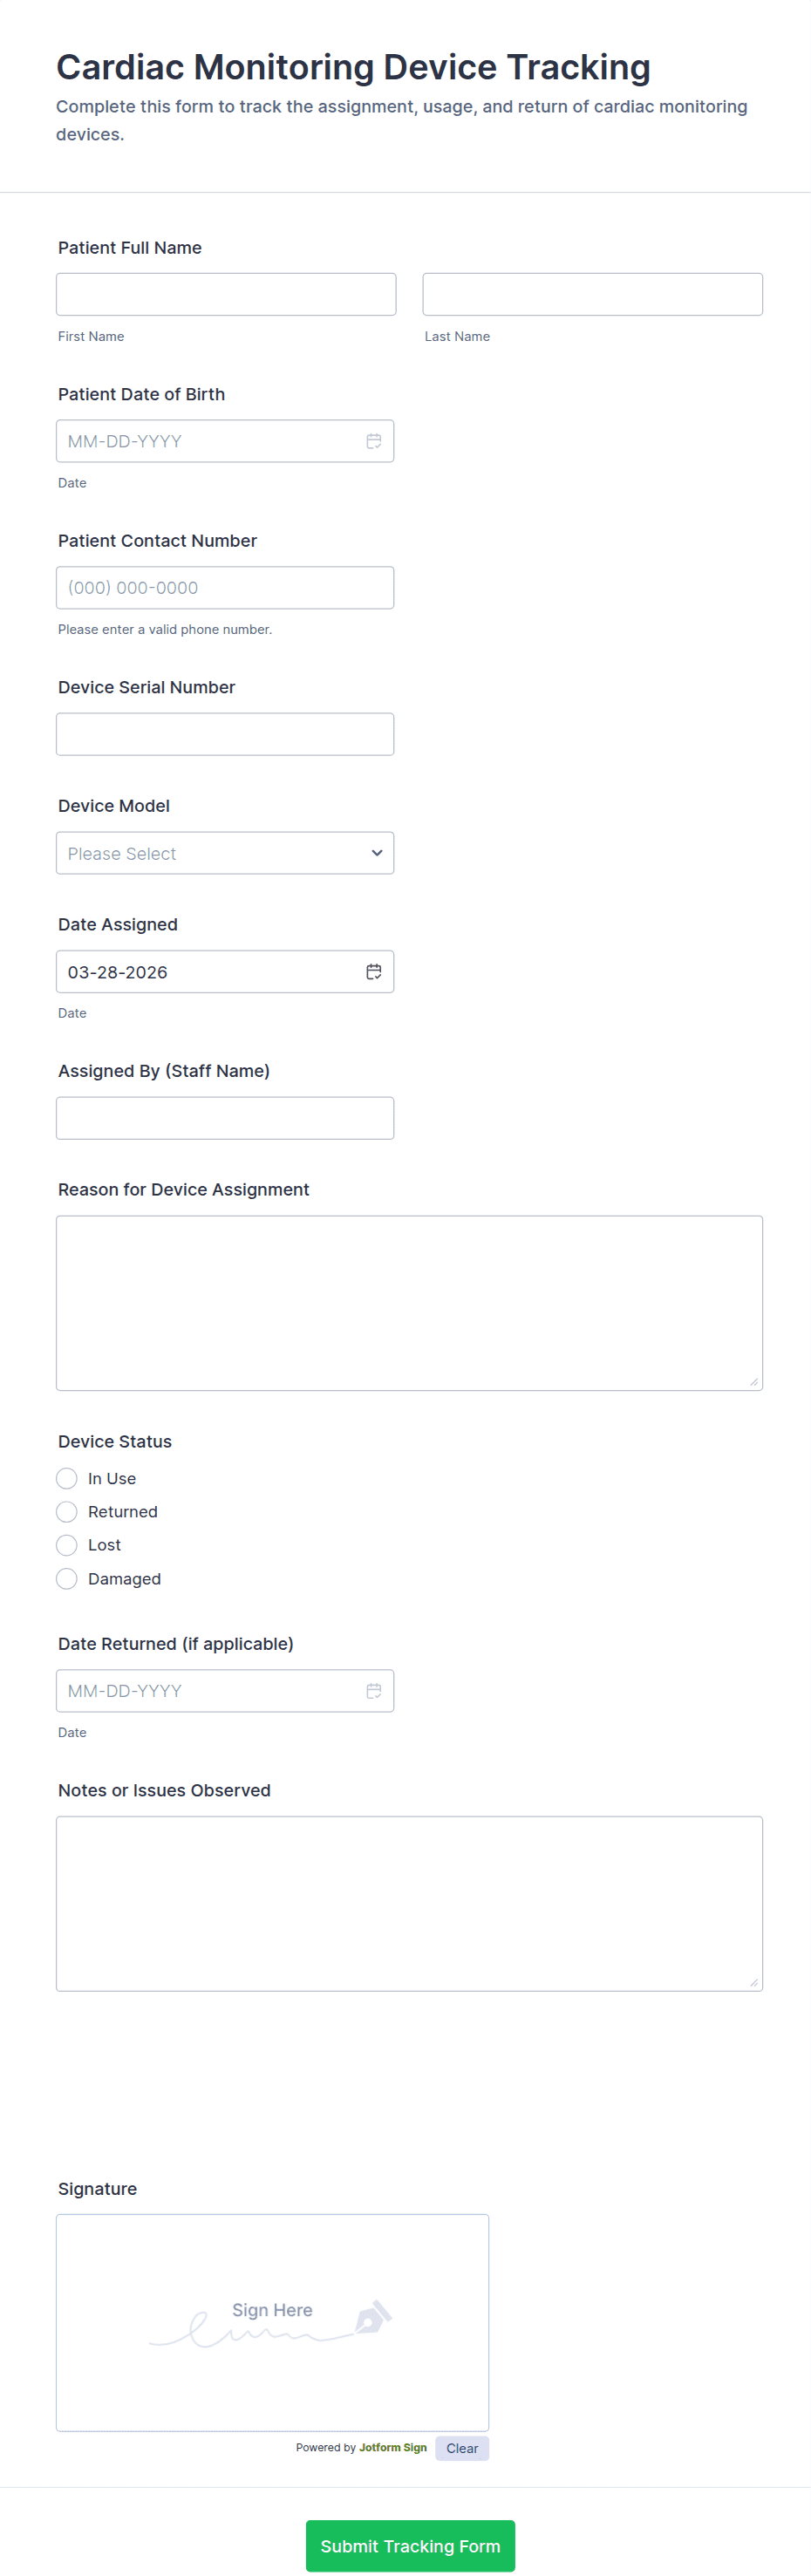811x2576 pixels.
Task: Choose the Damaged status option
Action: [67, 1579]
